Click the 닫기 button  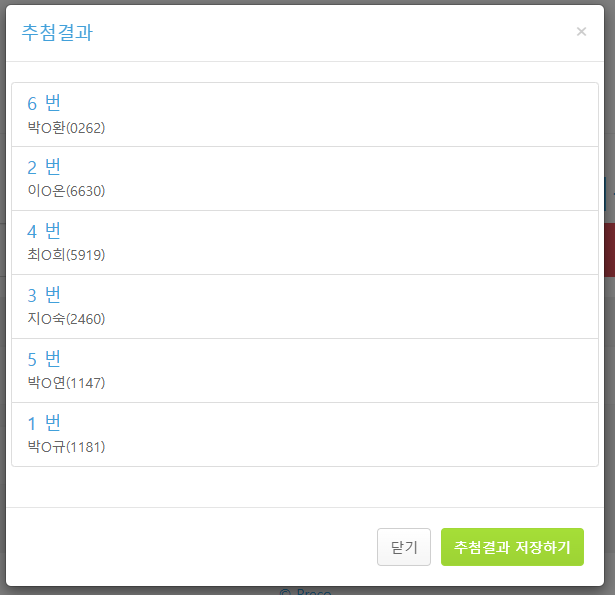pyautogui.click(x=404, y=547)
